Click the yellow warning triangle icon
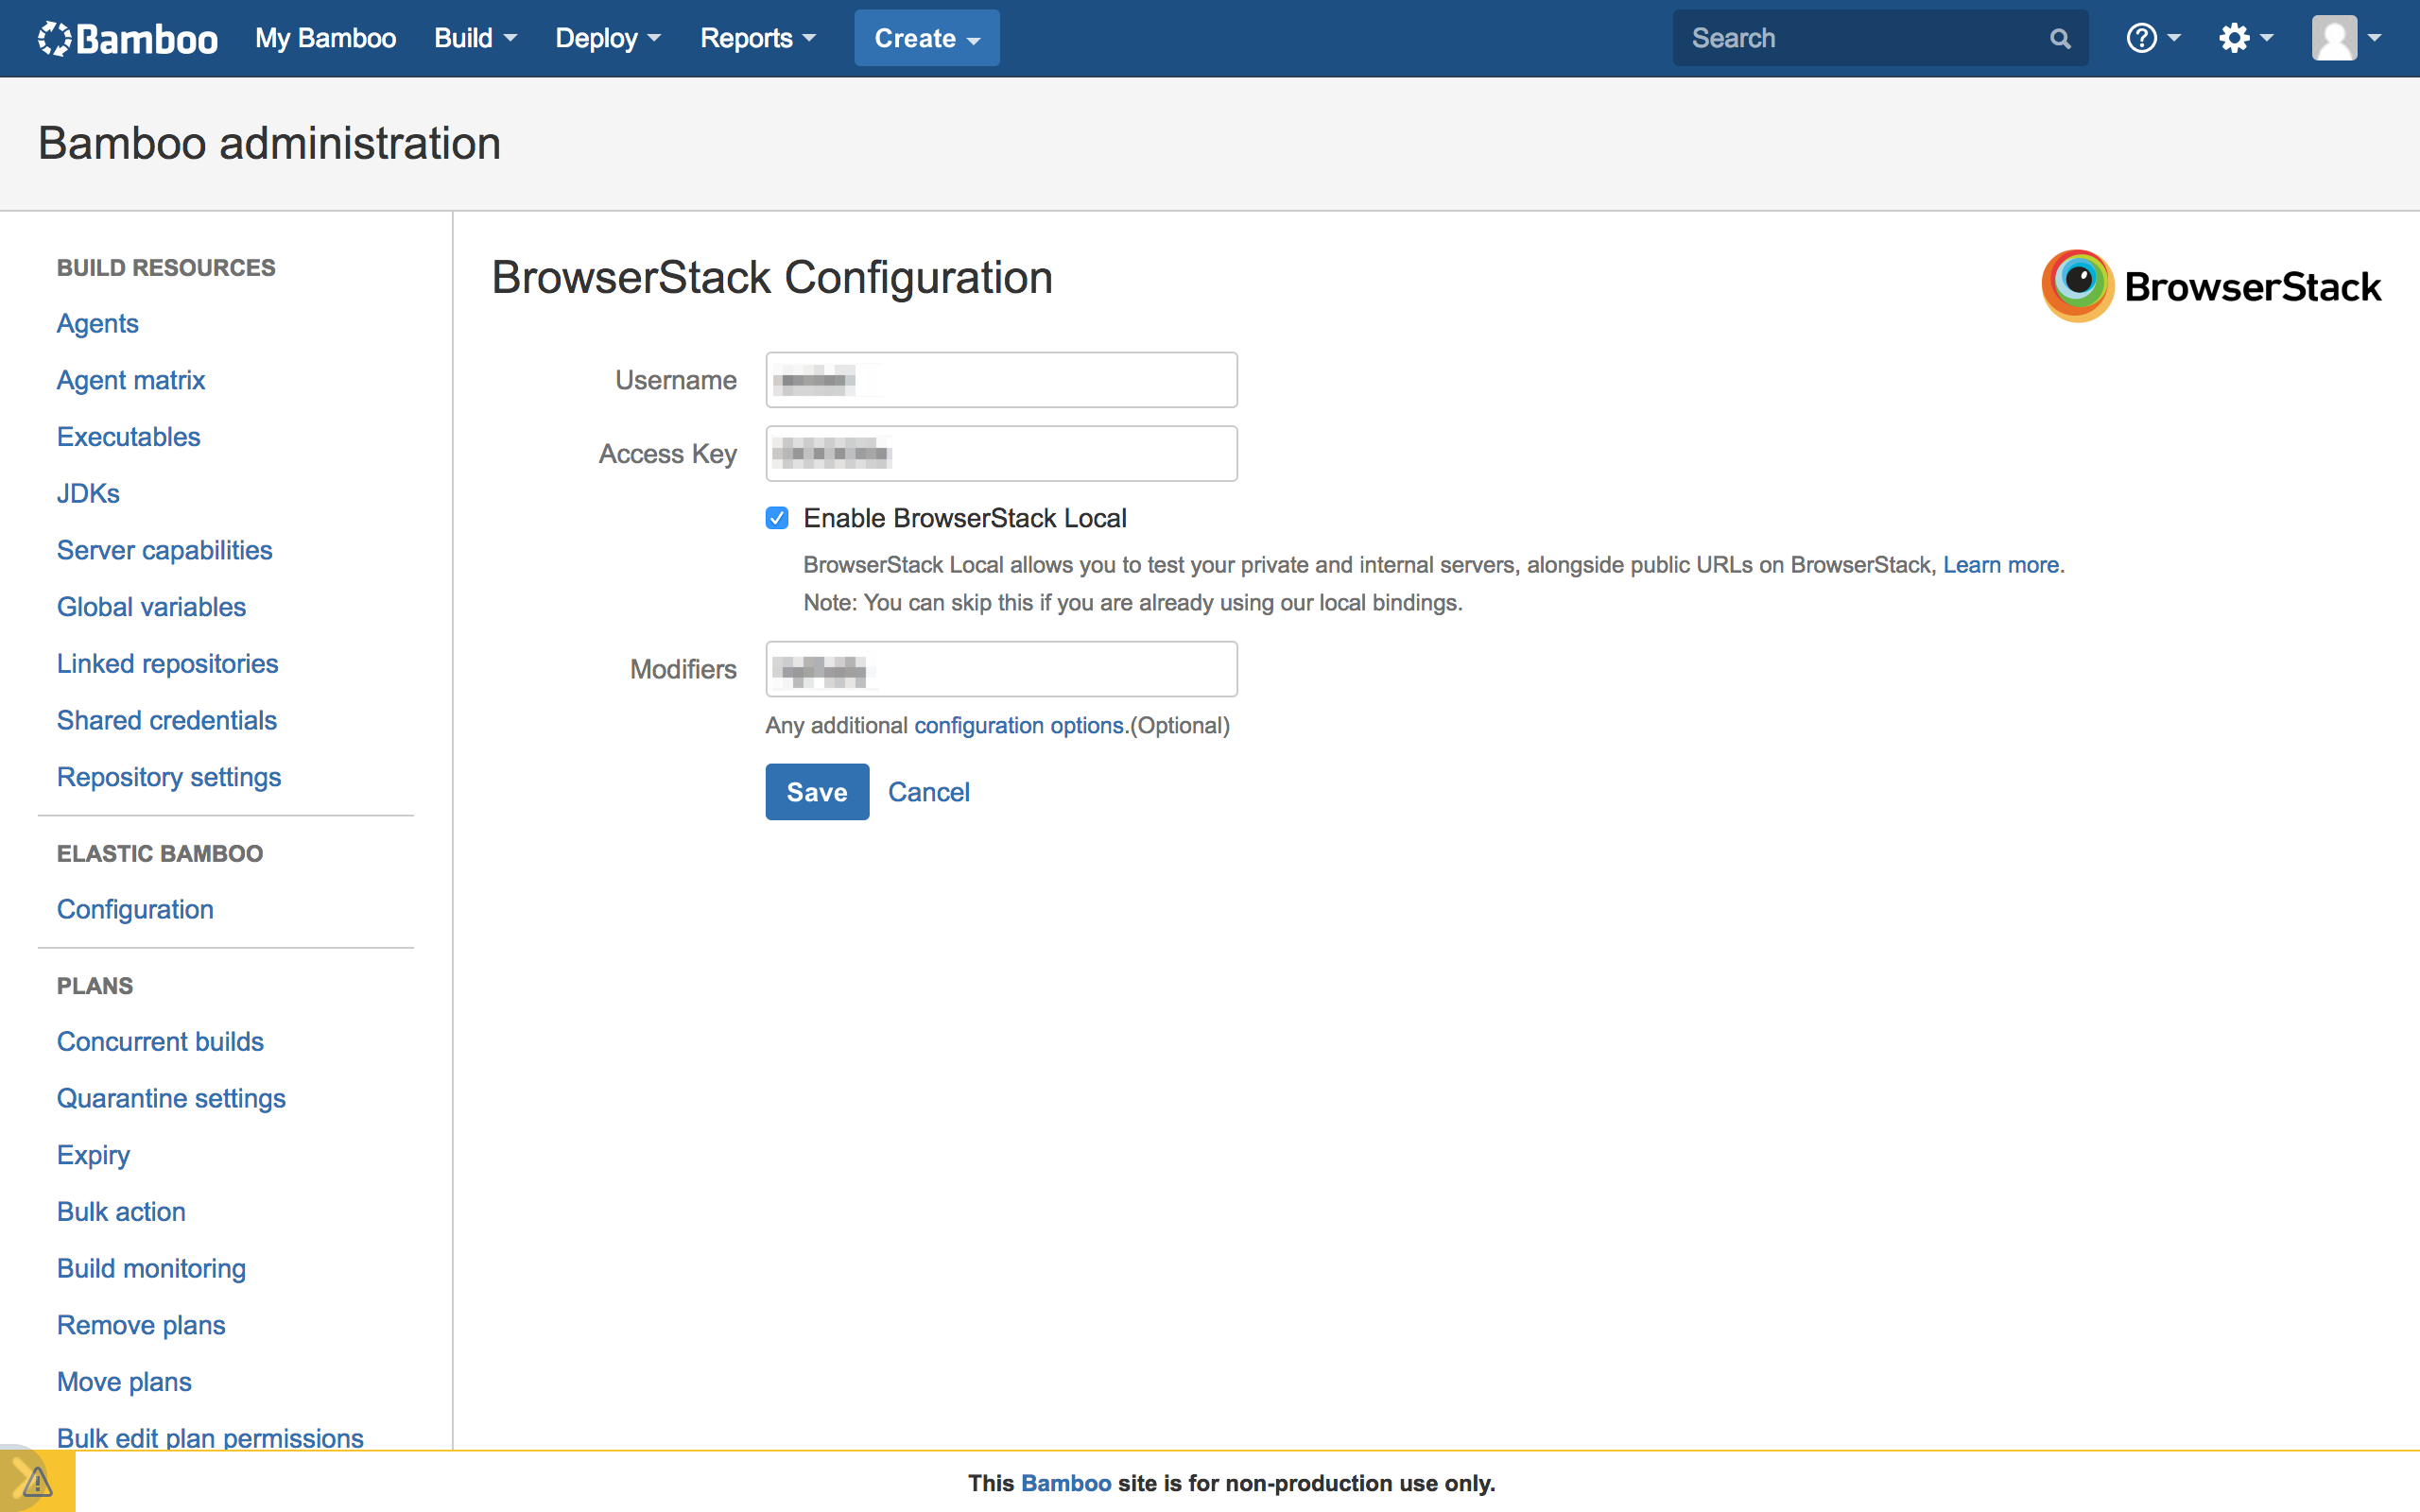The width and height of the screenshot is (2420, 1512). coord(36,1481)
